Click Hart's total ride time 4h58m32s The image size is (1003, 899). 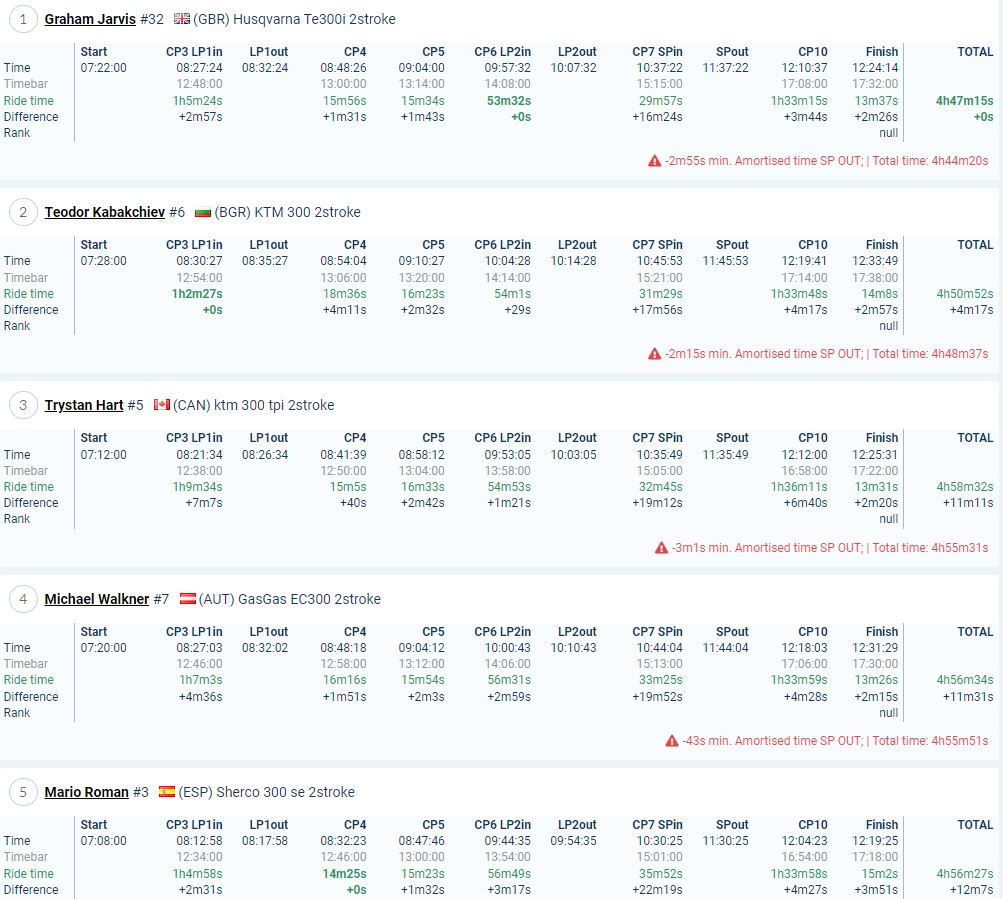pyautogui.click(x=965, y=487)
